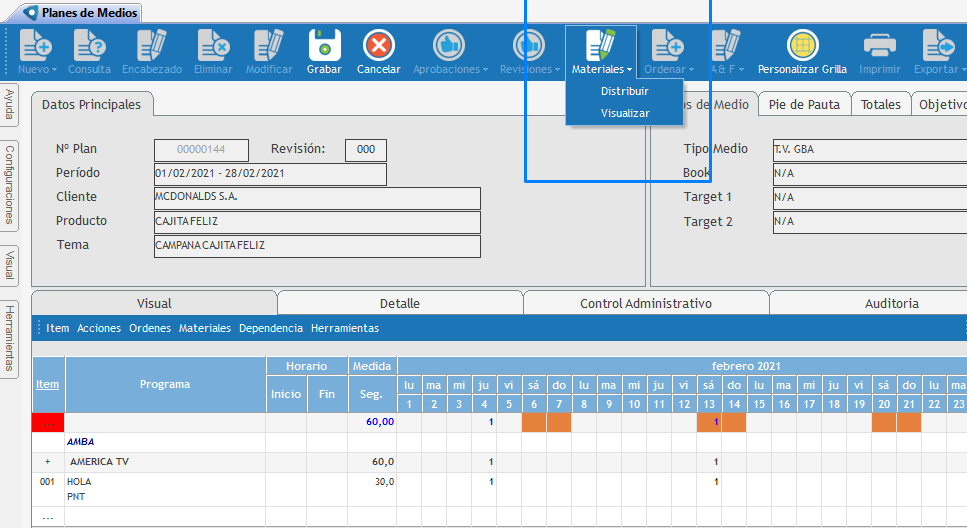Click the Item column header link

pyautogui.click(x=47, y=384)
